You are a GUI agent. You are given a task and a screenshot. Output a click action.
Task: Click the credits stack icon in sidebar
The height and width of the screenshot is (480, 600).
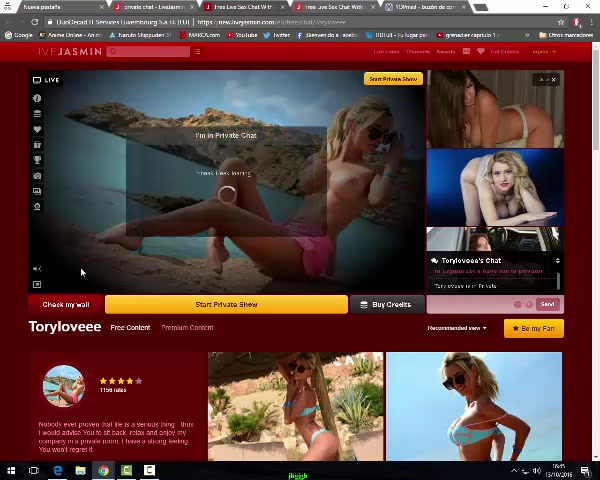[37, 114]
